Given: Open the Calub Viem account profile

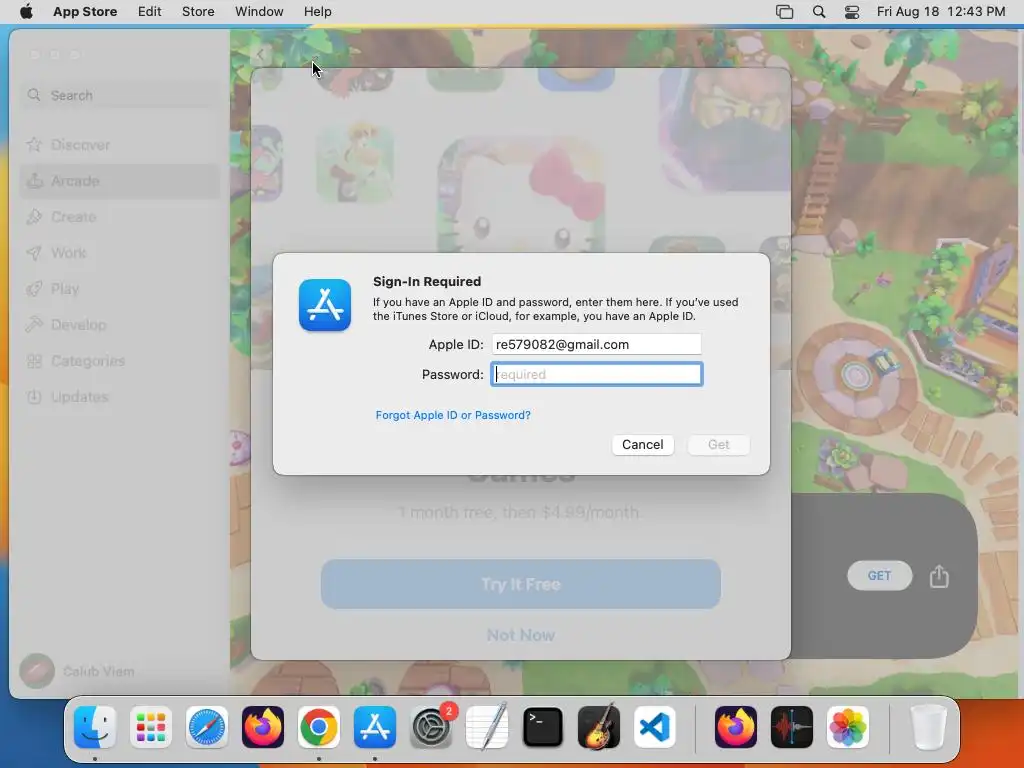Looking at the screenshot, I should pos(78,671).
